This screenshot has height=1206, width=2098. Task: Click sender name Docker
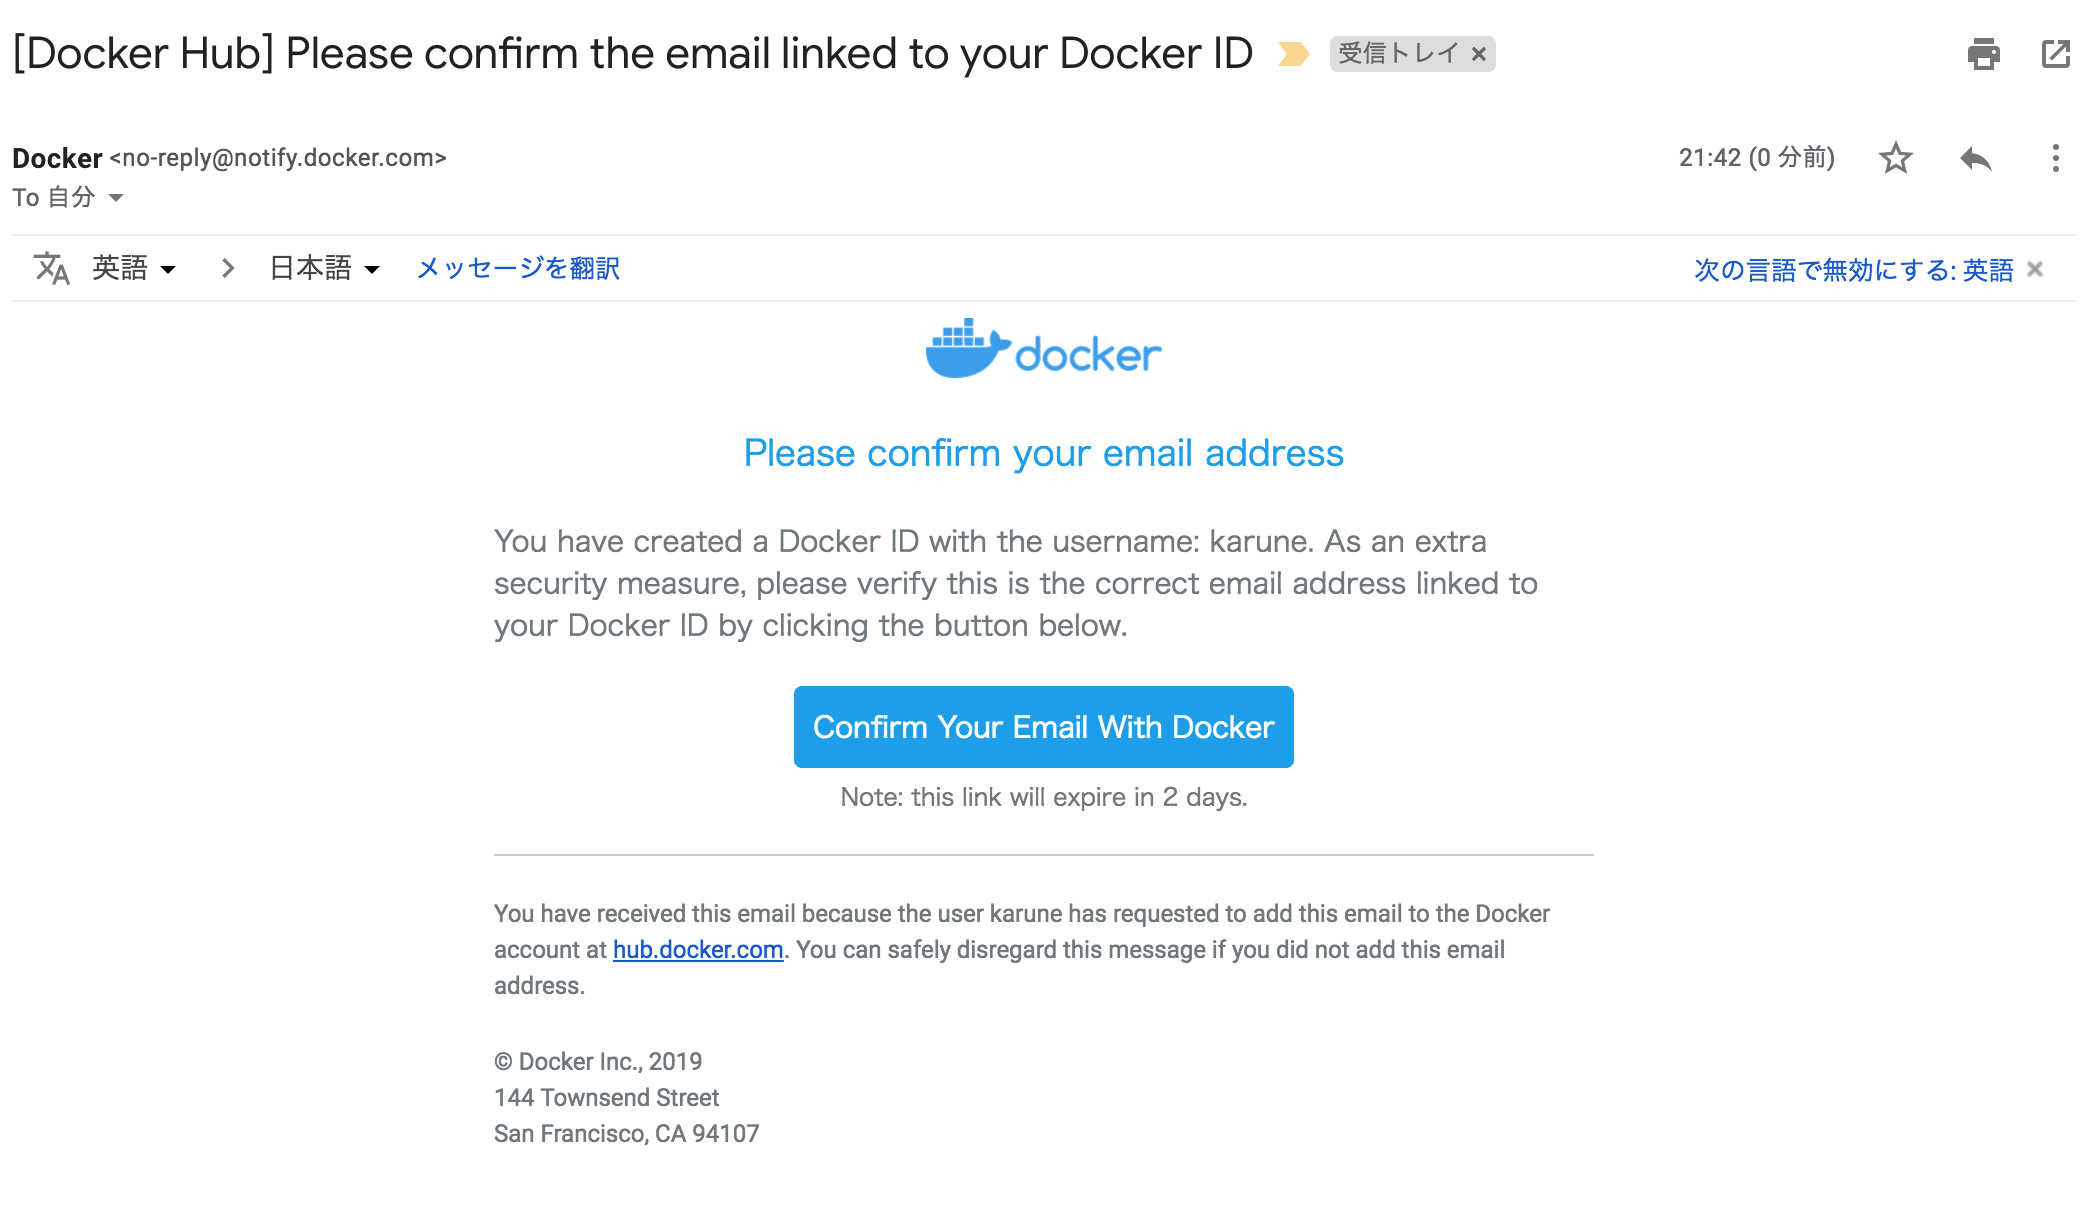tap(57, 158)
